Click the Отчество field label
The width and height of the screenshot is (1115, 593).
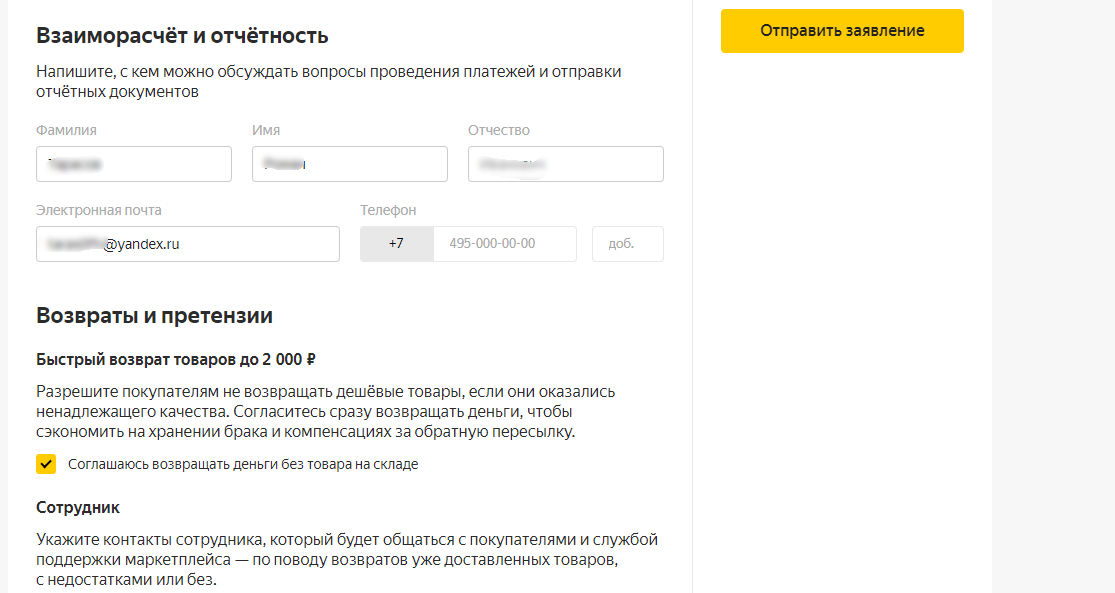coord(499,130)
